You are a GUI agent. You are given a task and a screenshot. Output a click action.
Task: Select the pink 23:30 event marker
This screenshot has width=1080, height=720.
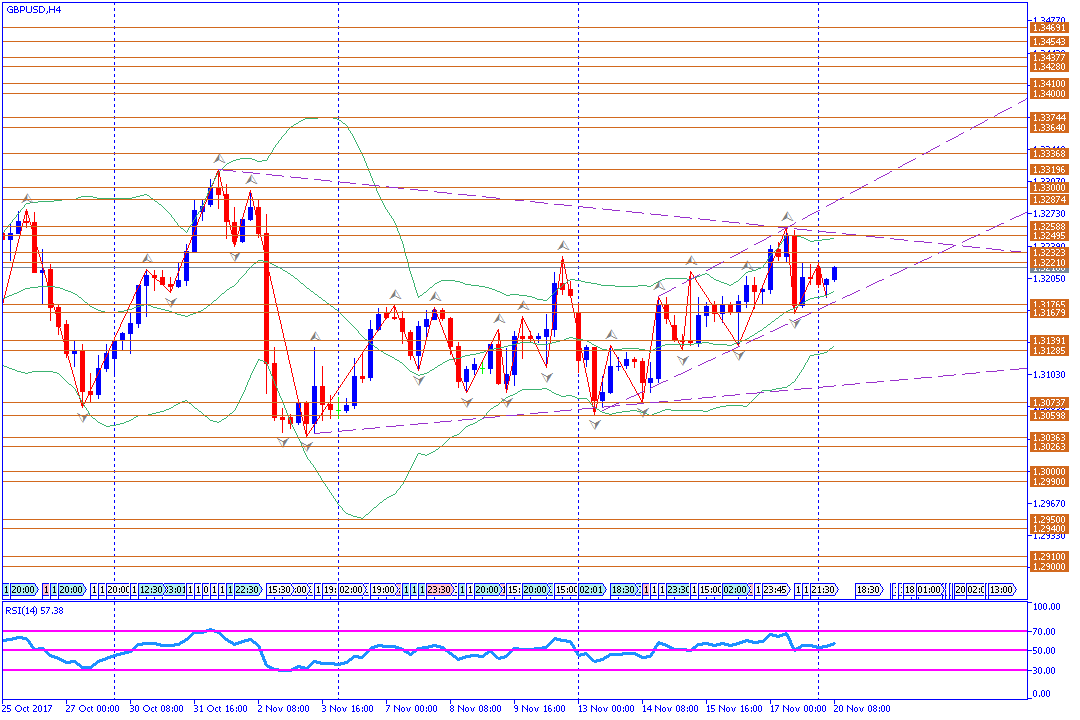click(439, 590)
